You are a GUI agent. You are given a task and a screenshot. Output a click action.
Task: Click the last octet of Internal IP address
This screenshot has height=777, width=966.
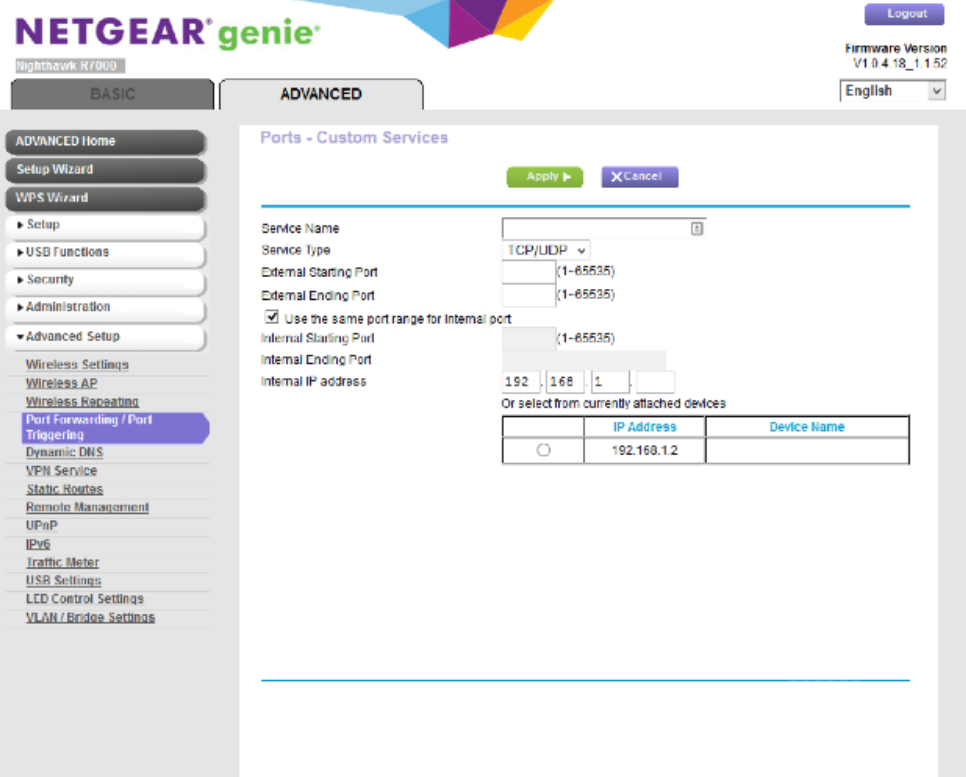point(655,382)
